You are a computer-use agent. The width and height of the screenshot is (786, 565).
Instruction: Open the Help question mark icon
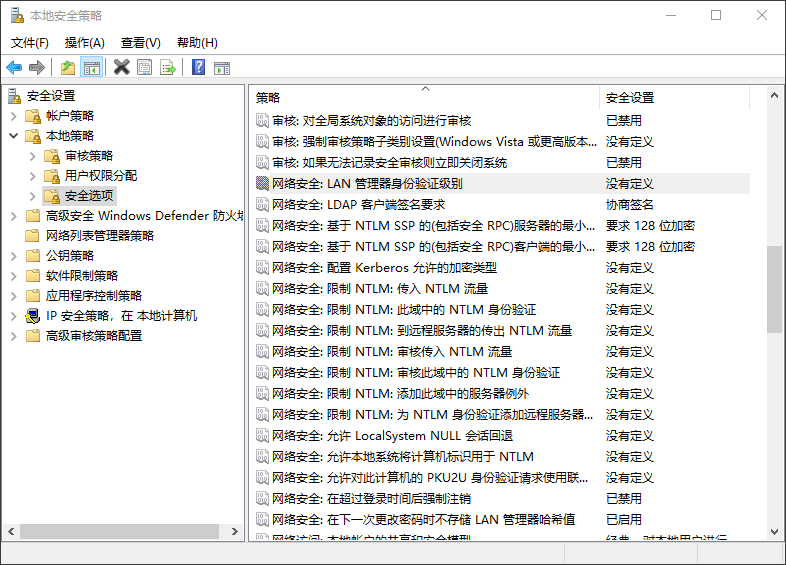(199, 67)
